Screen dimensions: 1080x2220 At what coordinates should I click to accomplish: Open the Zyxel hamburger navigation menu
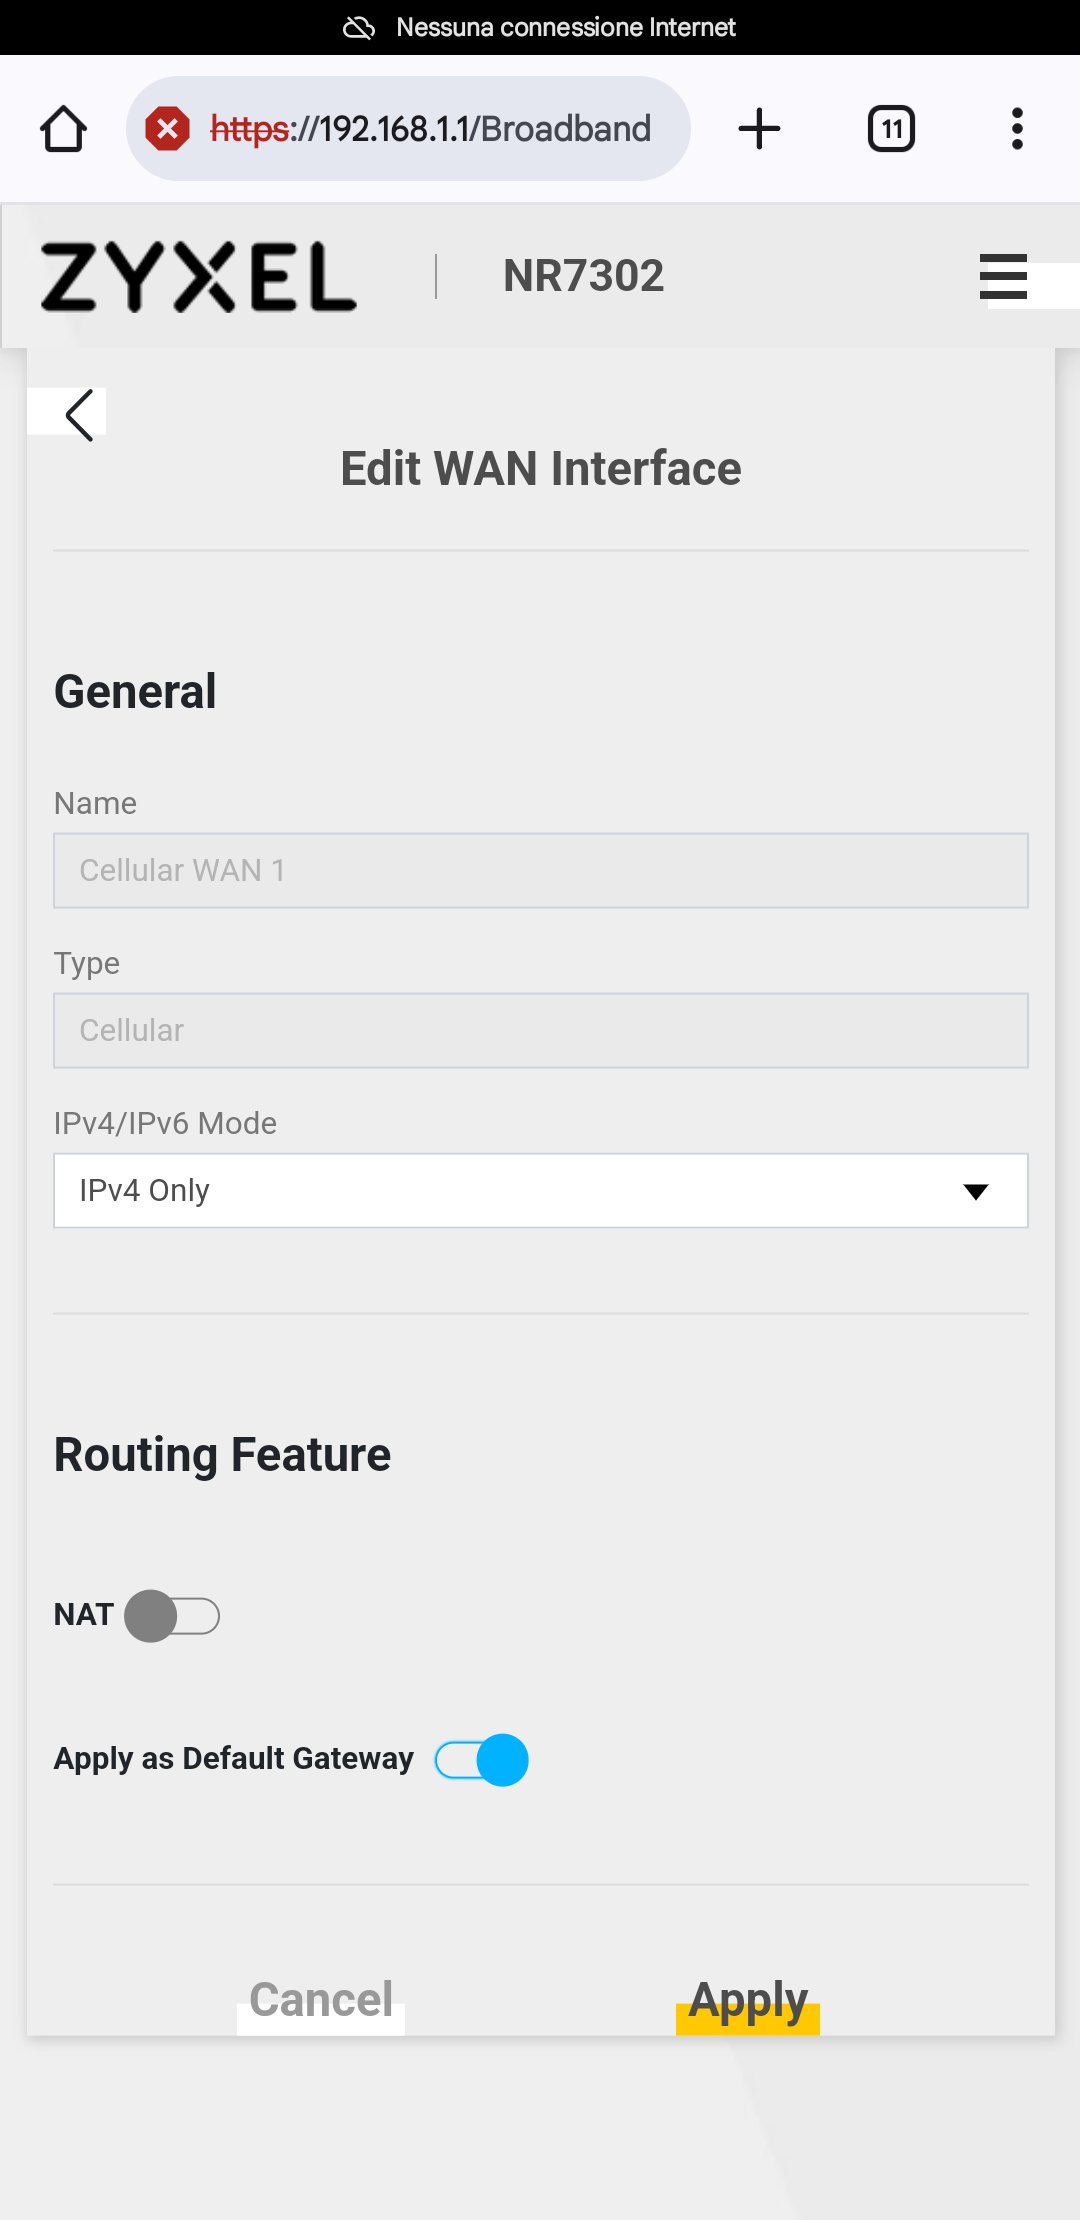coord(1003,276)
